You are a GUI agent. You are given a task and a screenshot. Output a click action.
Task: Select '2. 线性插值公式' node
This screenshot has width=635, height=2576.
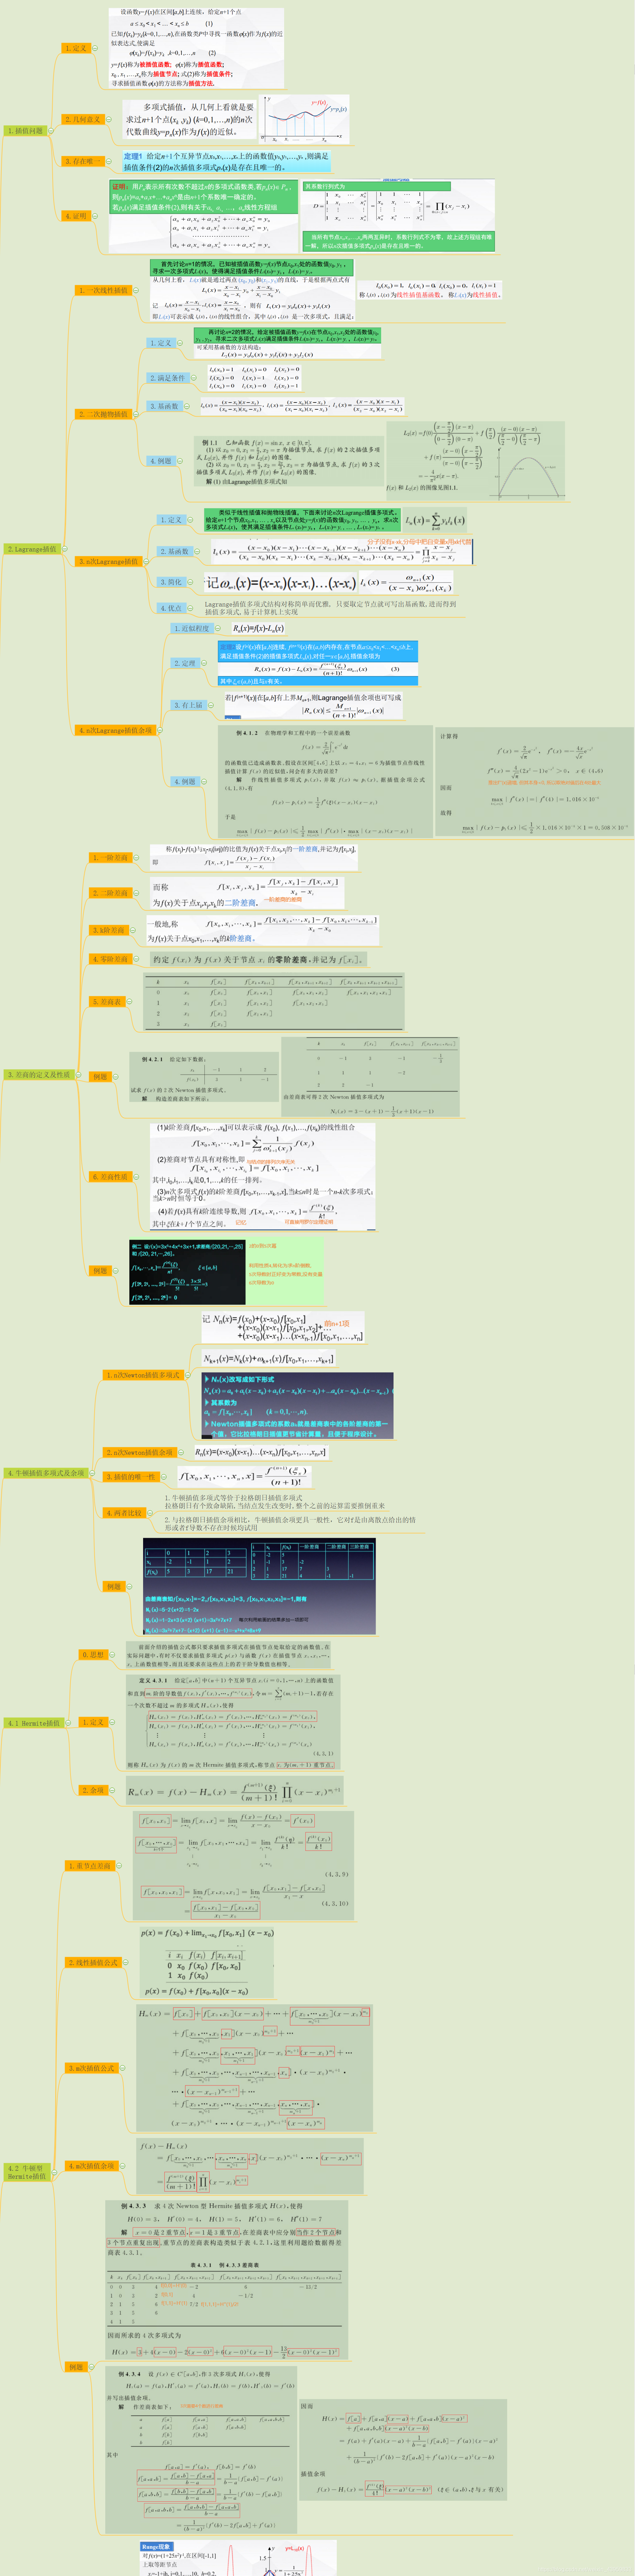coord(93,1963)
